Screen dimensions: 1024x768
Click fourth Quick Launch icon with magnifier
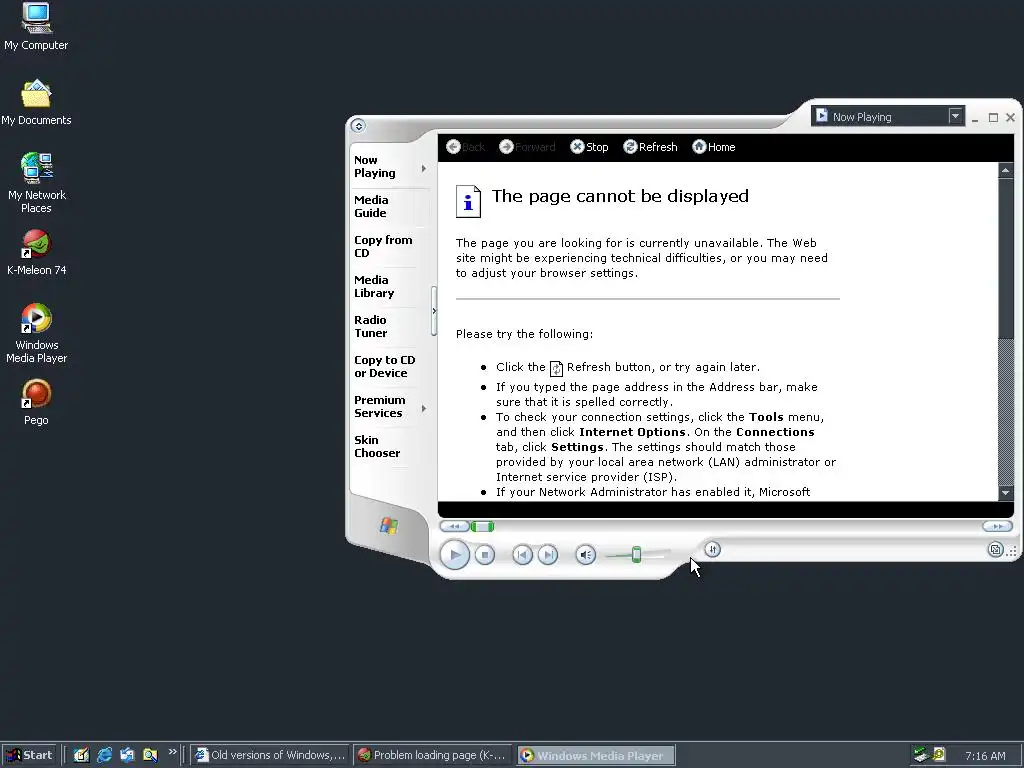150,755
